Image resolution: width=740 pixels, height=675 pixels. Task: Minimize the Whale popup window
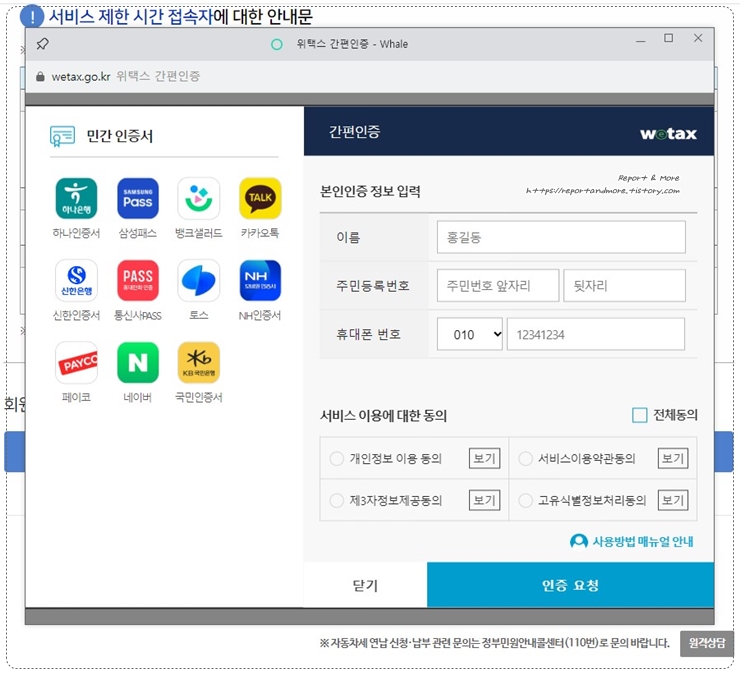640,41
